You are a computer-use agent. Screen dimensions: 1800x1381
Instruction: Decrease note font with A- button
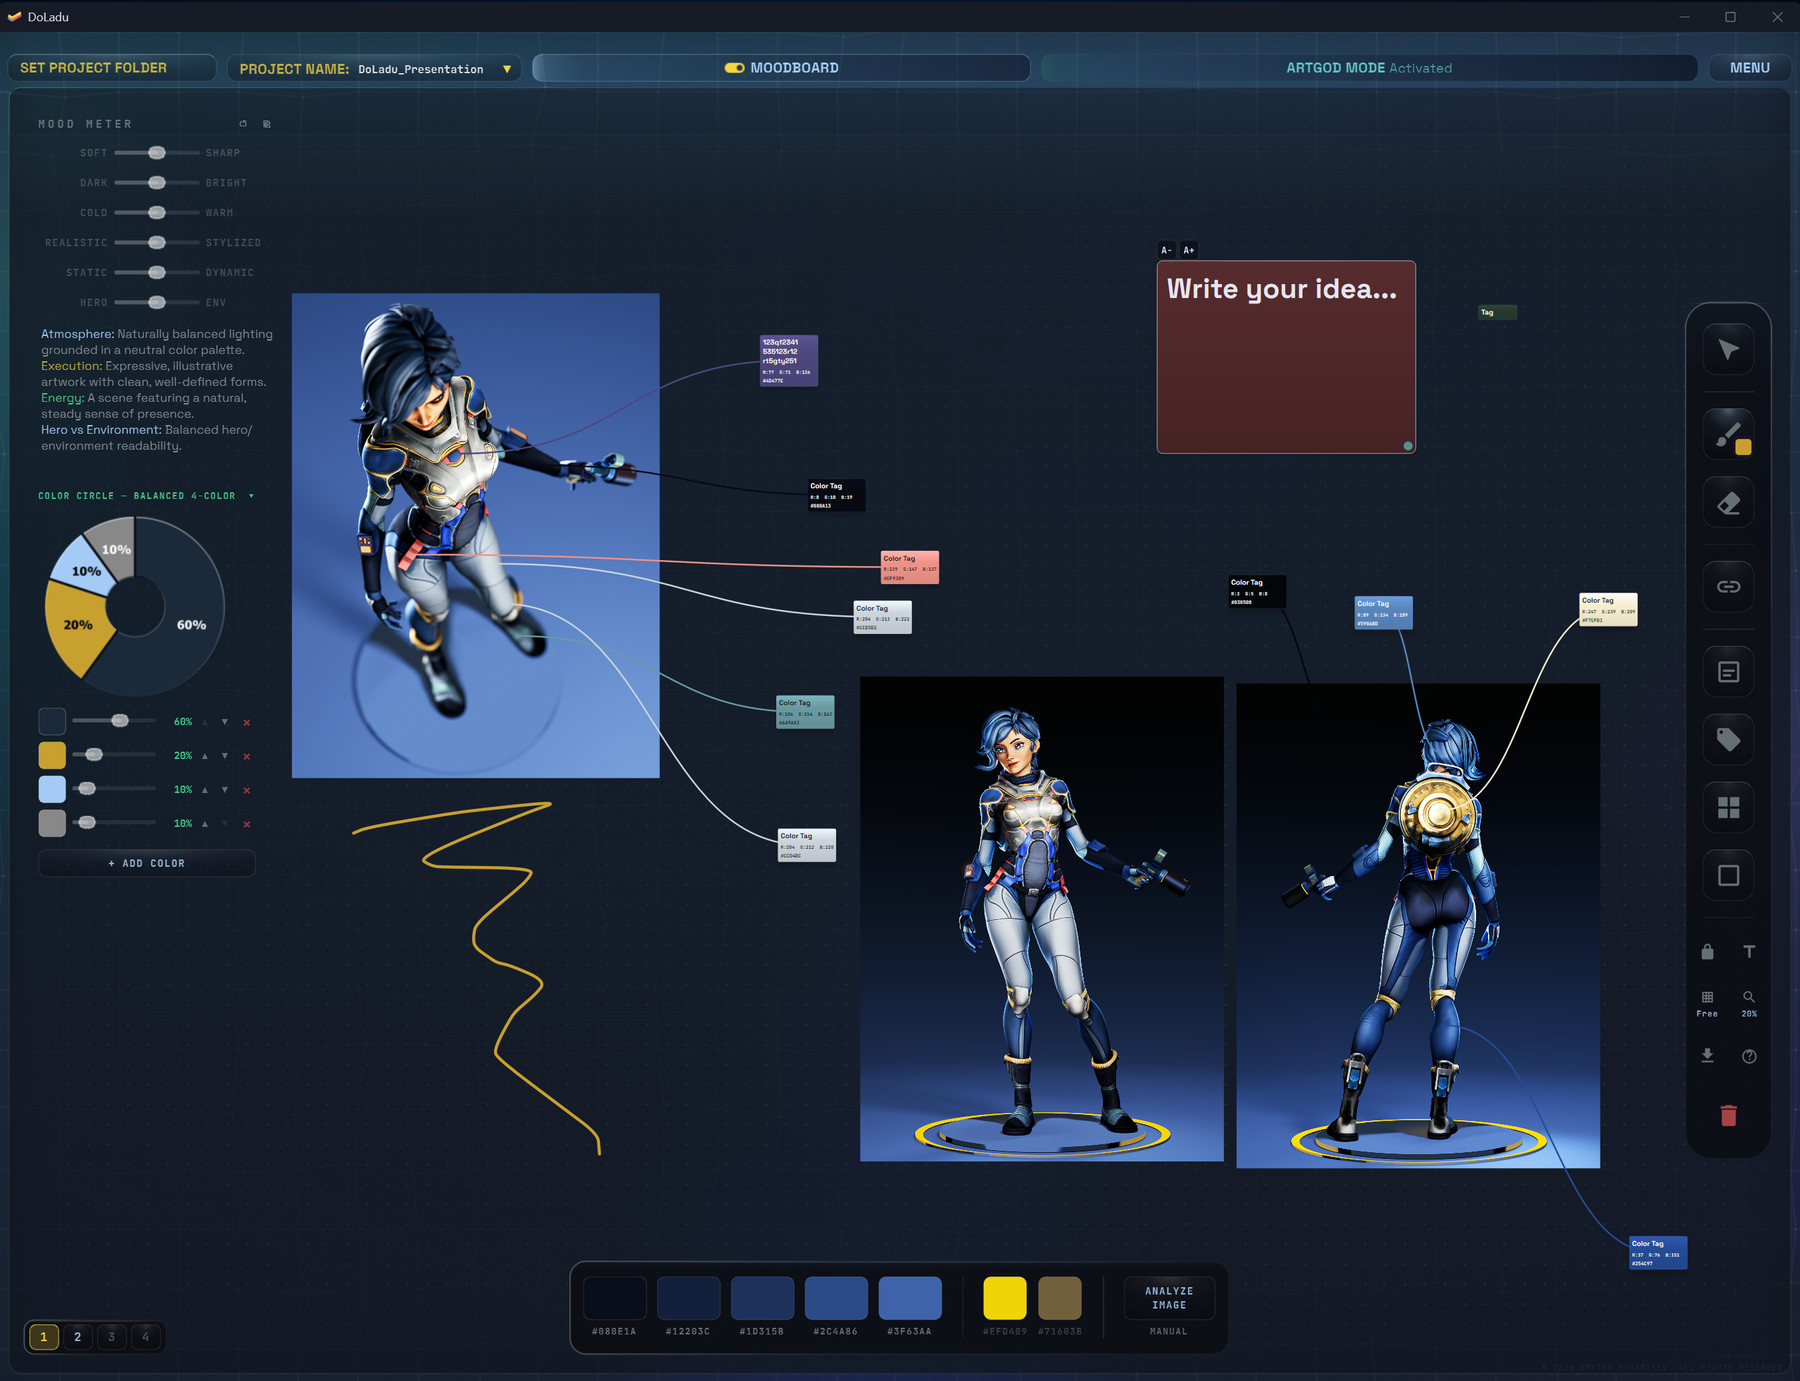[1166, 250]
